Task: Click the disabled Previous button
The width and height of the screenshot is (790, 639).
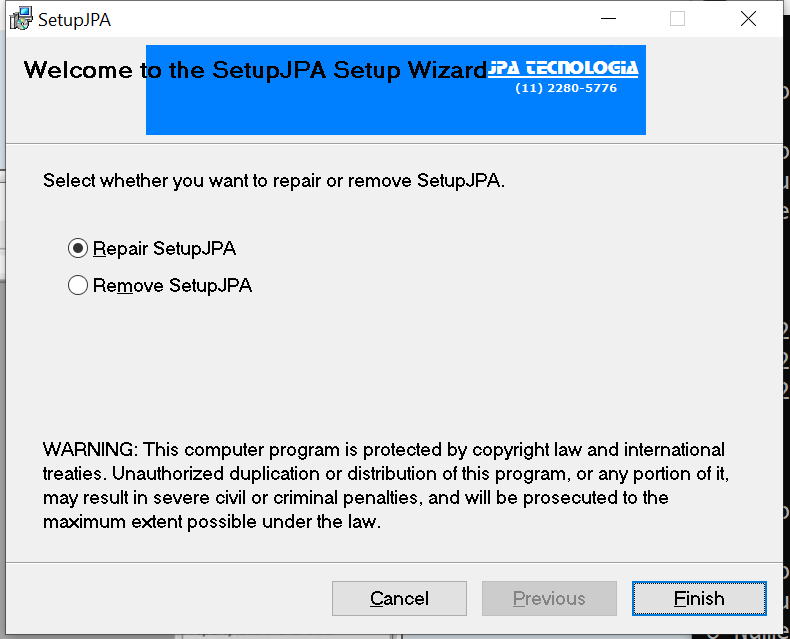Action: tap(549, 599)
